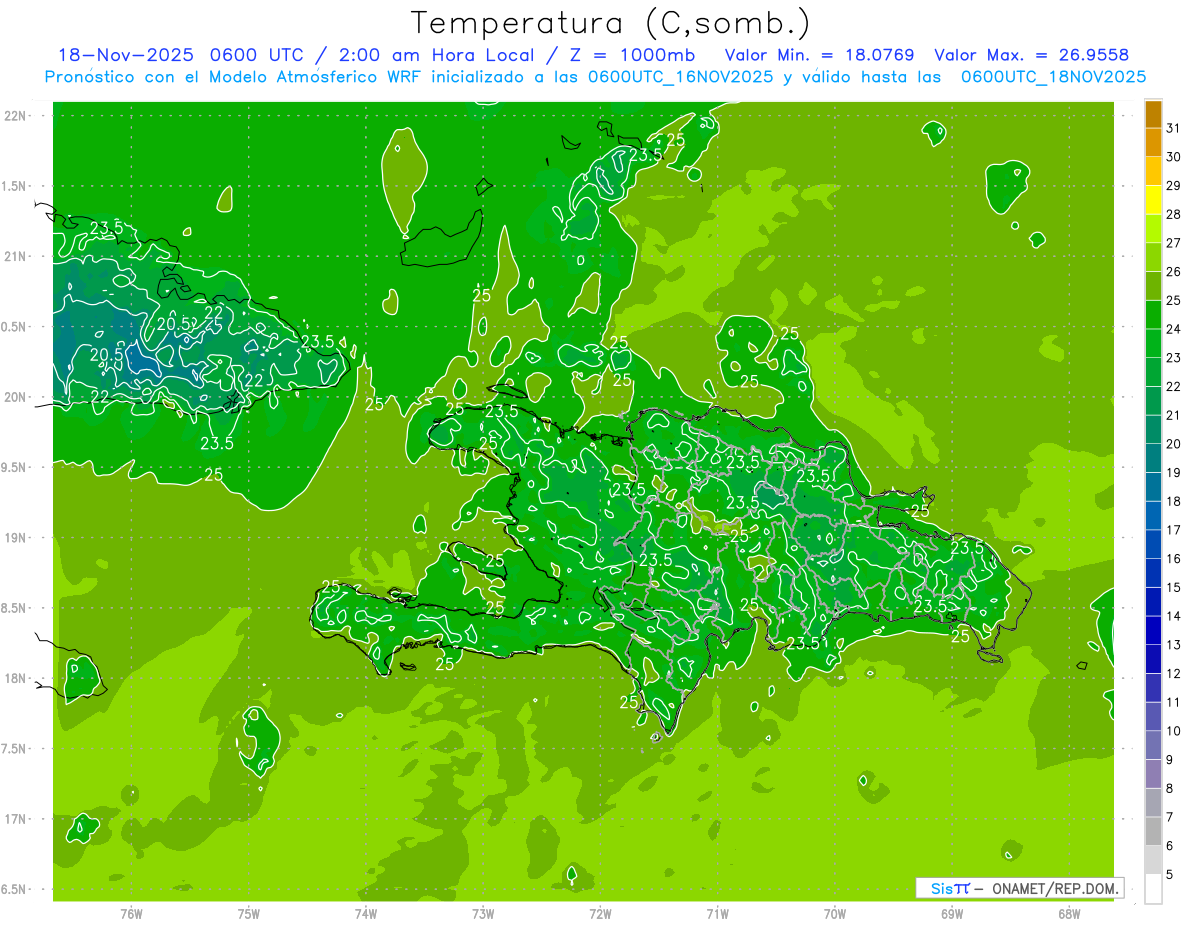Click the '73W' longitude axis label

click(483, 913)
